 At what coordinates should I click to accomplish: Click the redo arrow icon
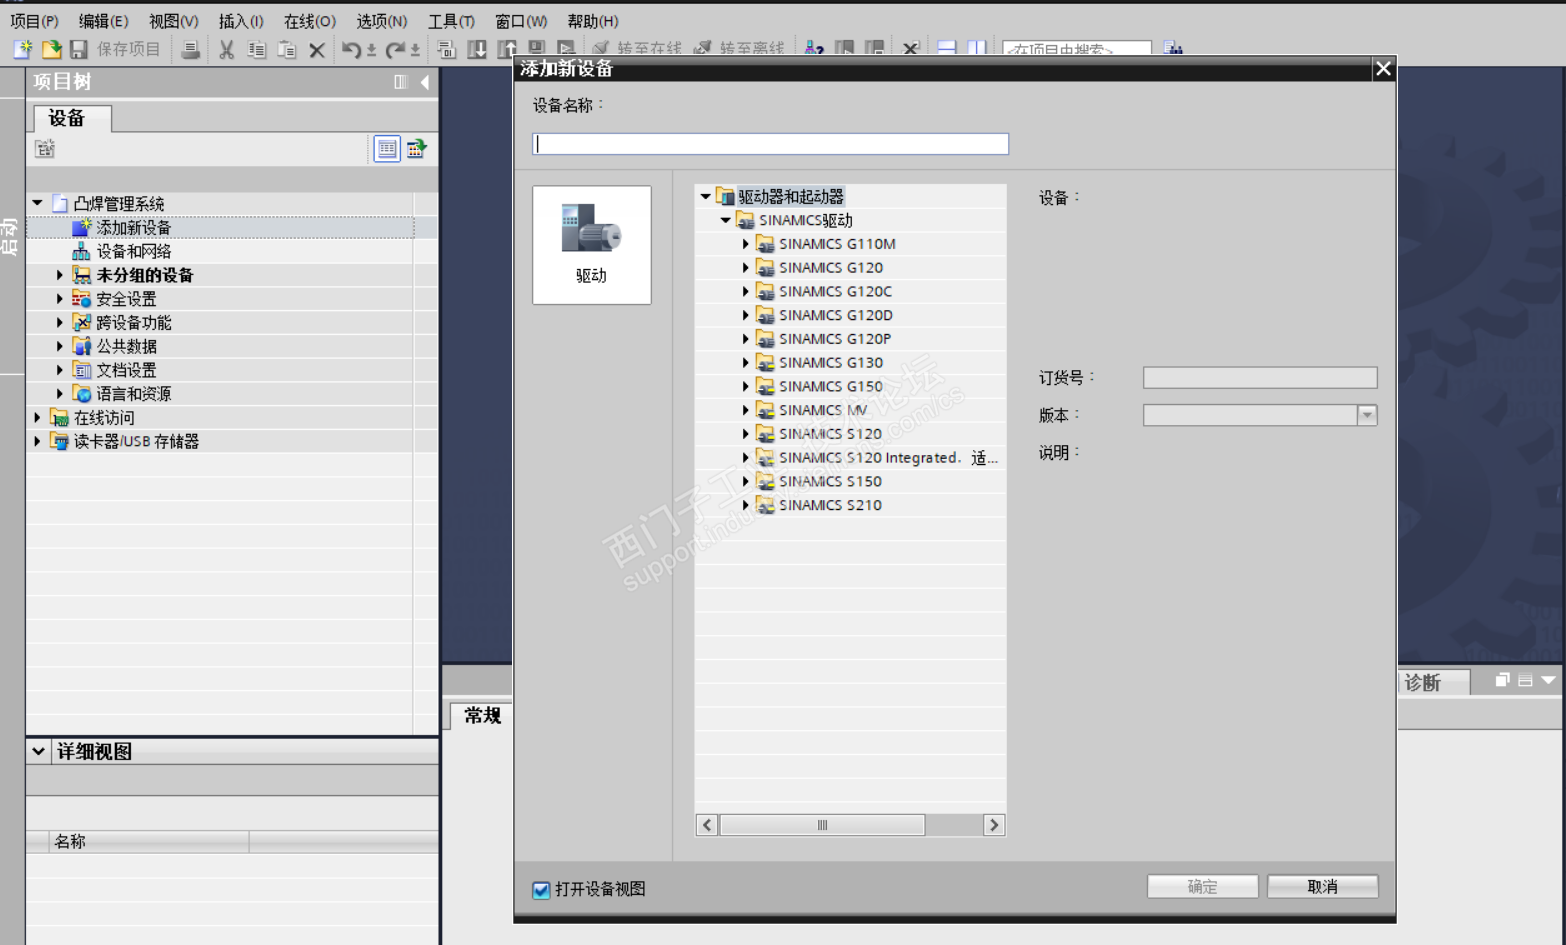pos(395,49)
